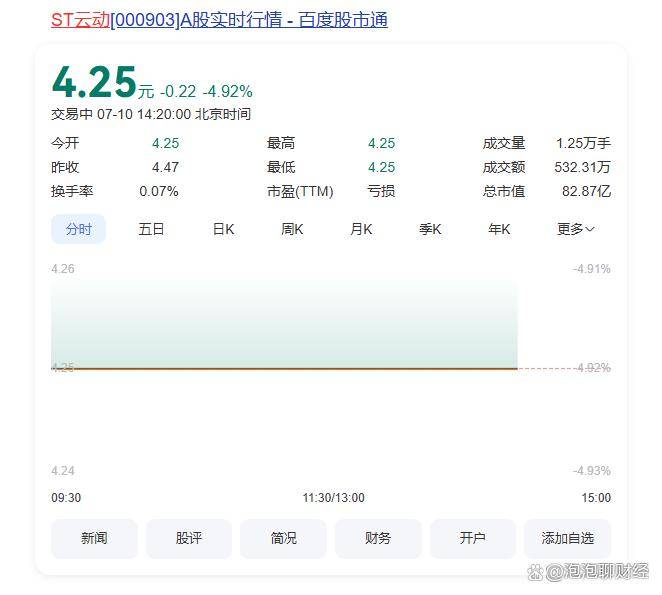
Task: Click the 最低 value 4.25
Action: (382, 167)
